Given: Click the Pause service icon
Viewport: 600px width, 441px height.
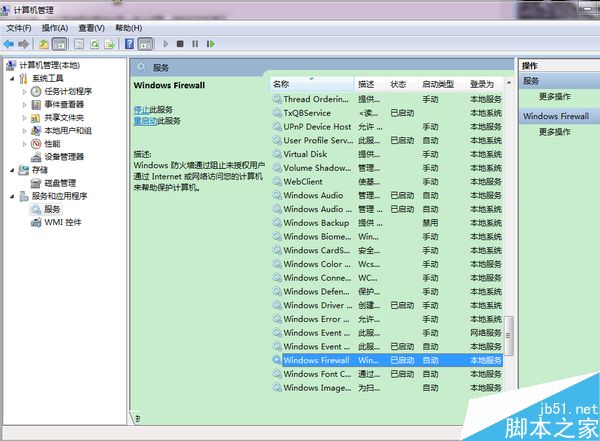Looking at the screenshot, I should [195, 44].
